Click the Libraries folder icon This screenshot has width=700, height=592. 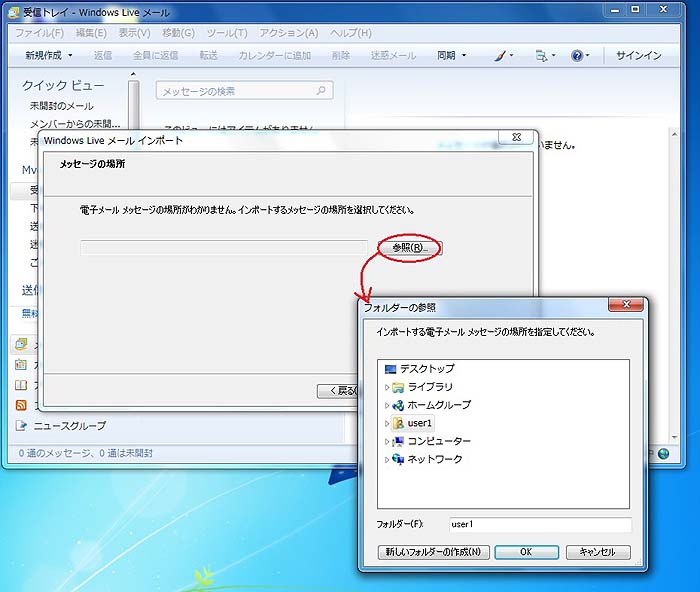(x=398, y=387)
